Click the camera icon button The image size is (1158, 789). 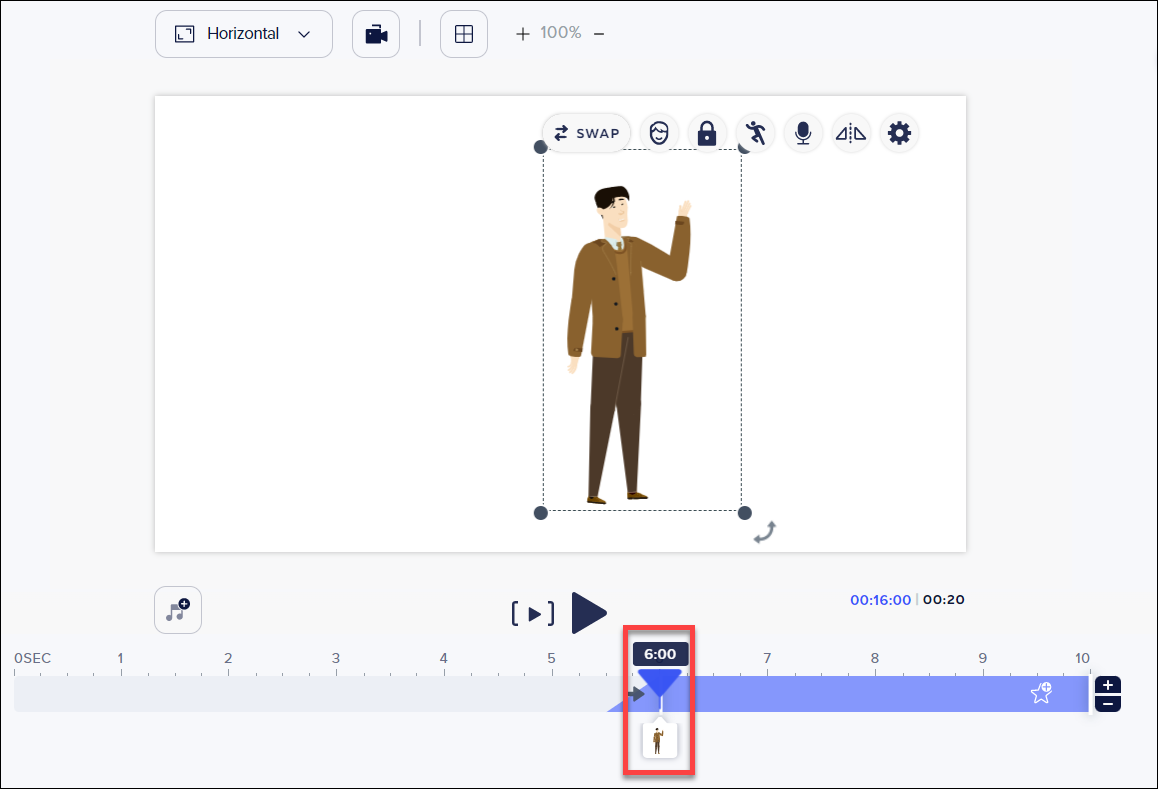point(376,34)
